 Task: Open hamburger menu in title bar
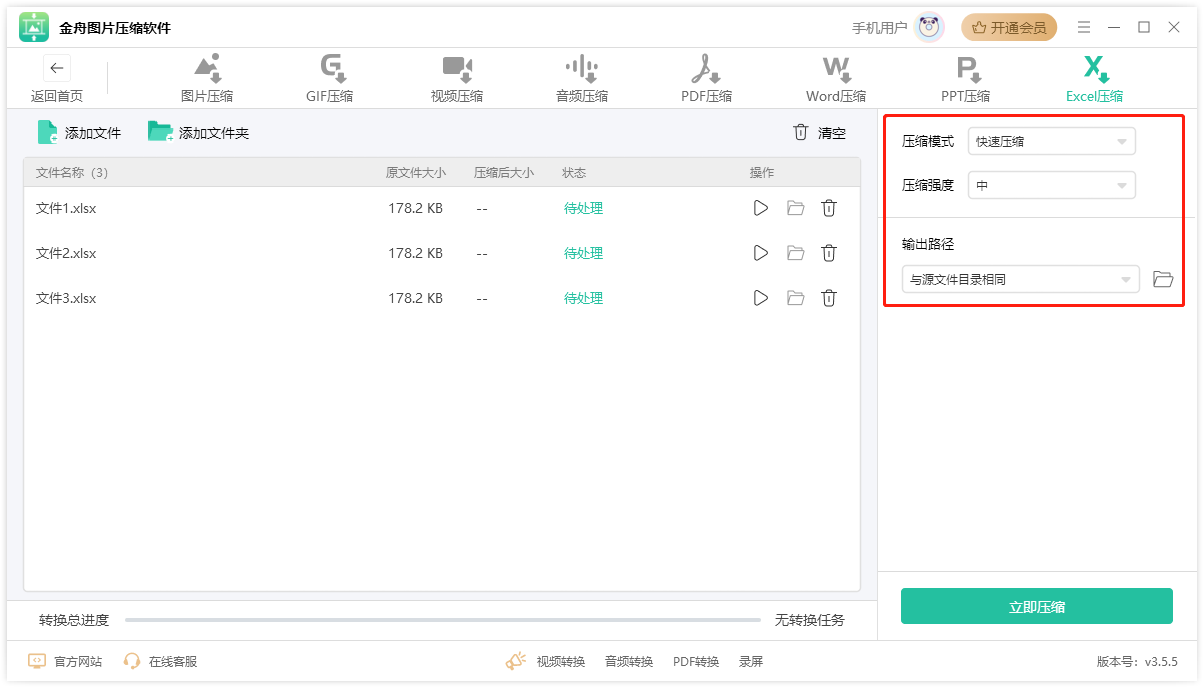click(1084, 27)
